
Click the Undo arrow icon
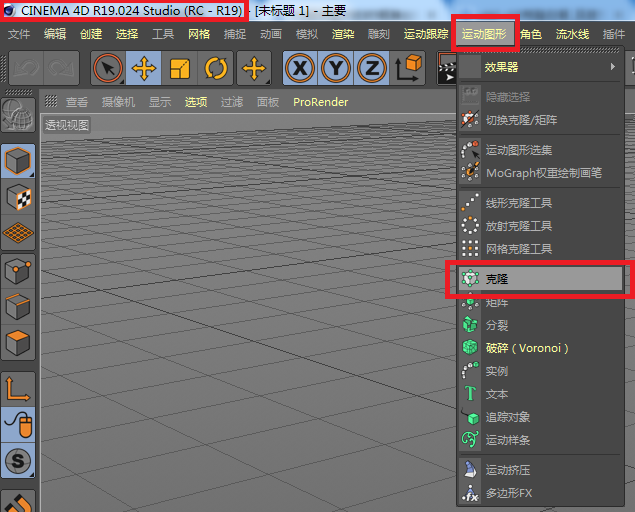(x=26, y=68)
